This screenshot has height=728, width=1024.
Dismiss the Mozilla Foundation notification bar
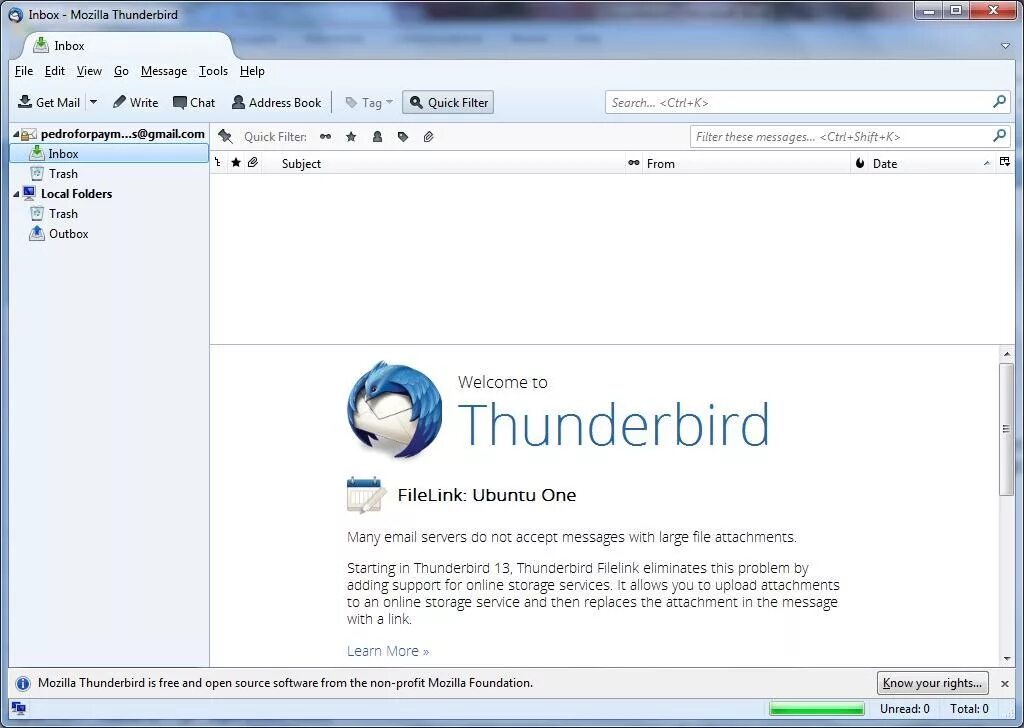(x=1005, y=684)
